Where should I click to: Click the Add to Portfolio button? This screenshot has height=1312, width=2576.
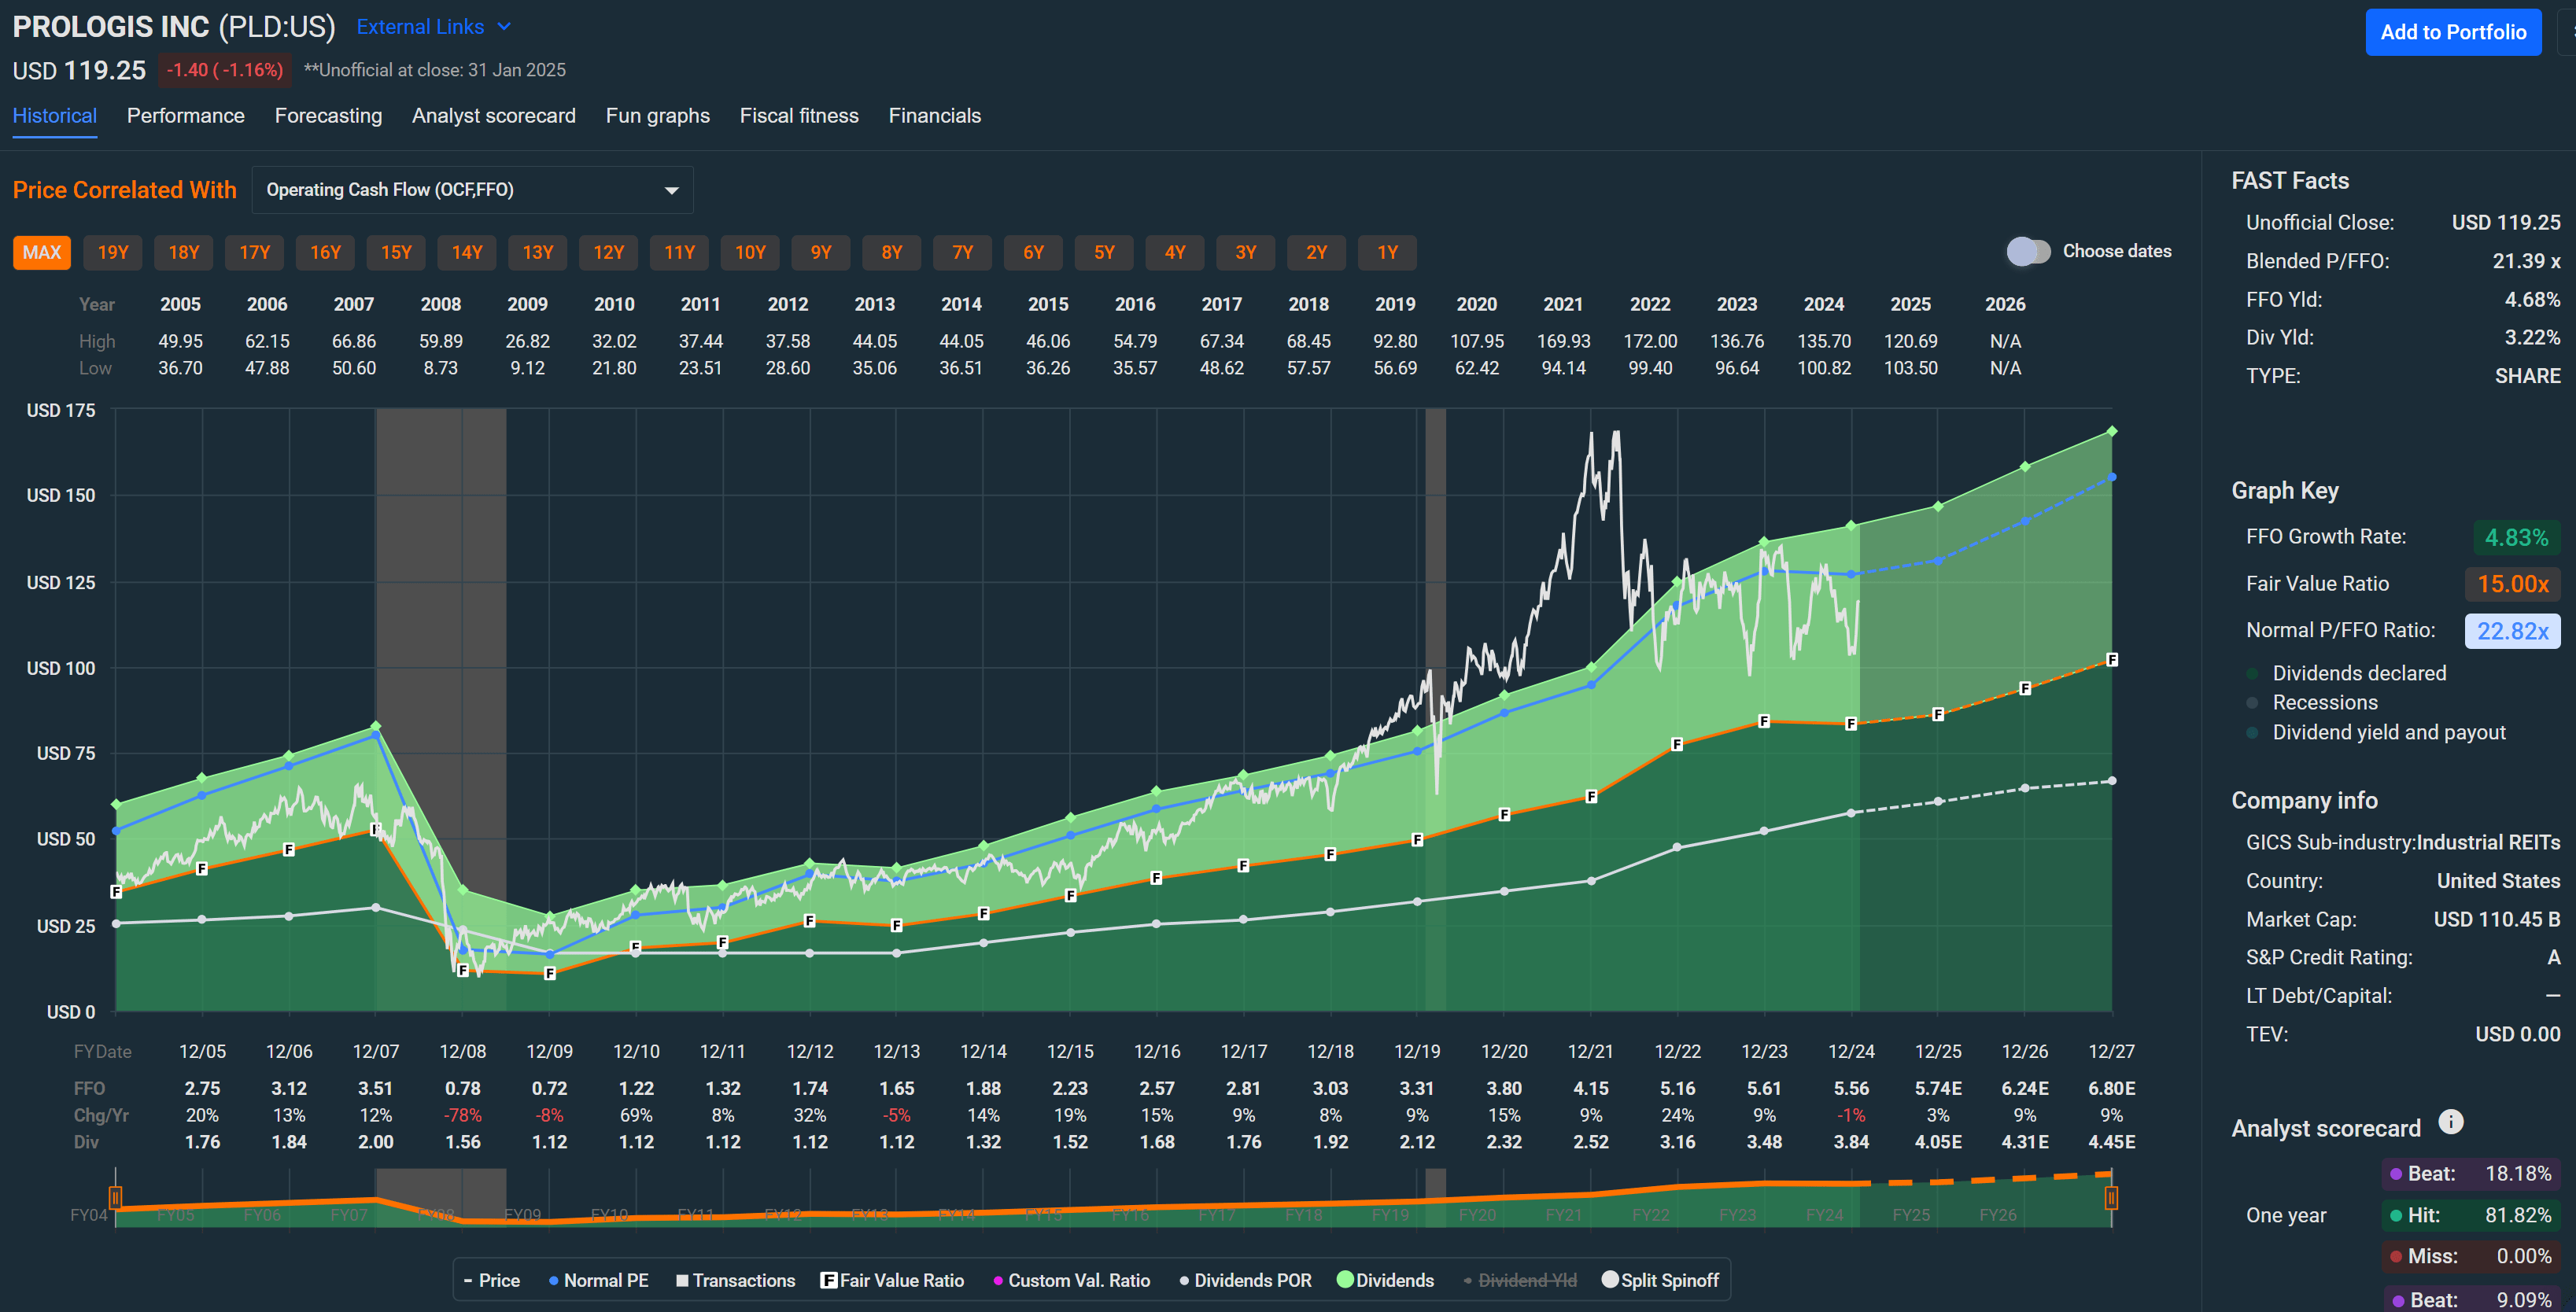tap(2453, 32)
